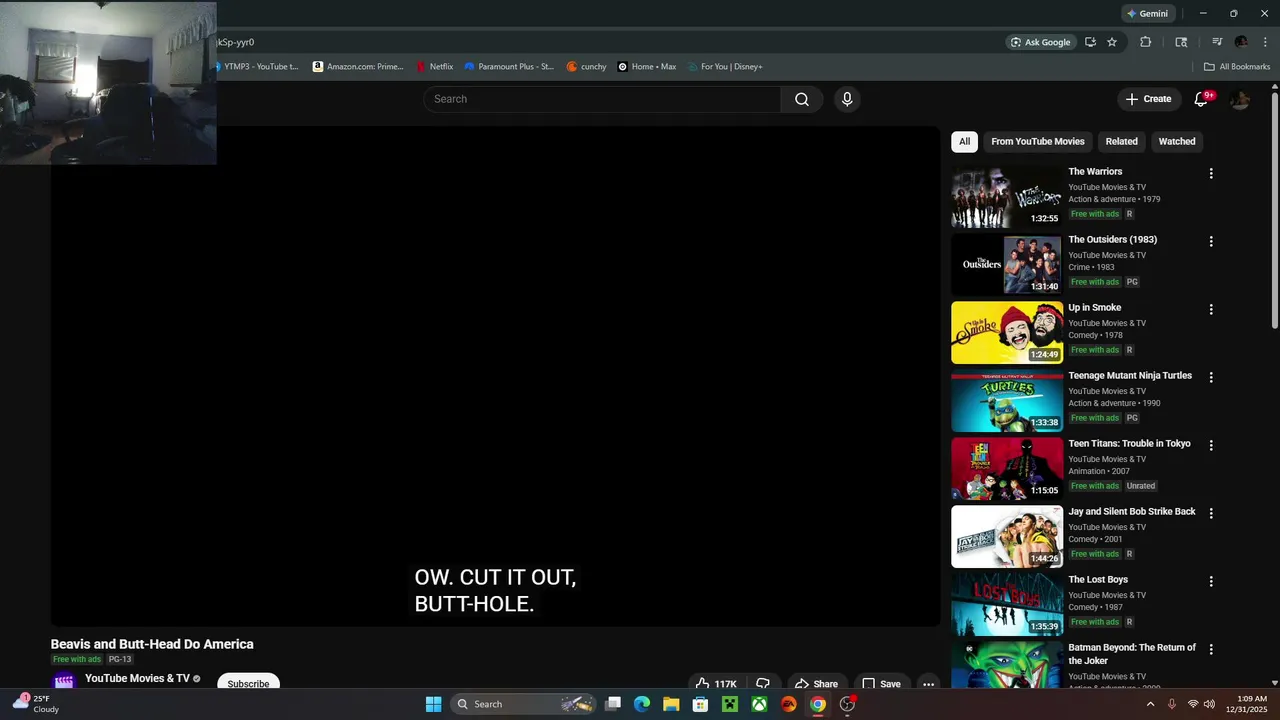Open Minecraft from taskbar
Screen dimensions: 1280x720
click(730, 704)
